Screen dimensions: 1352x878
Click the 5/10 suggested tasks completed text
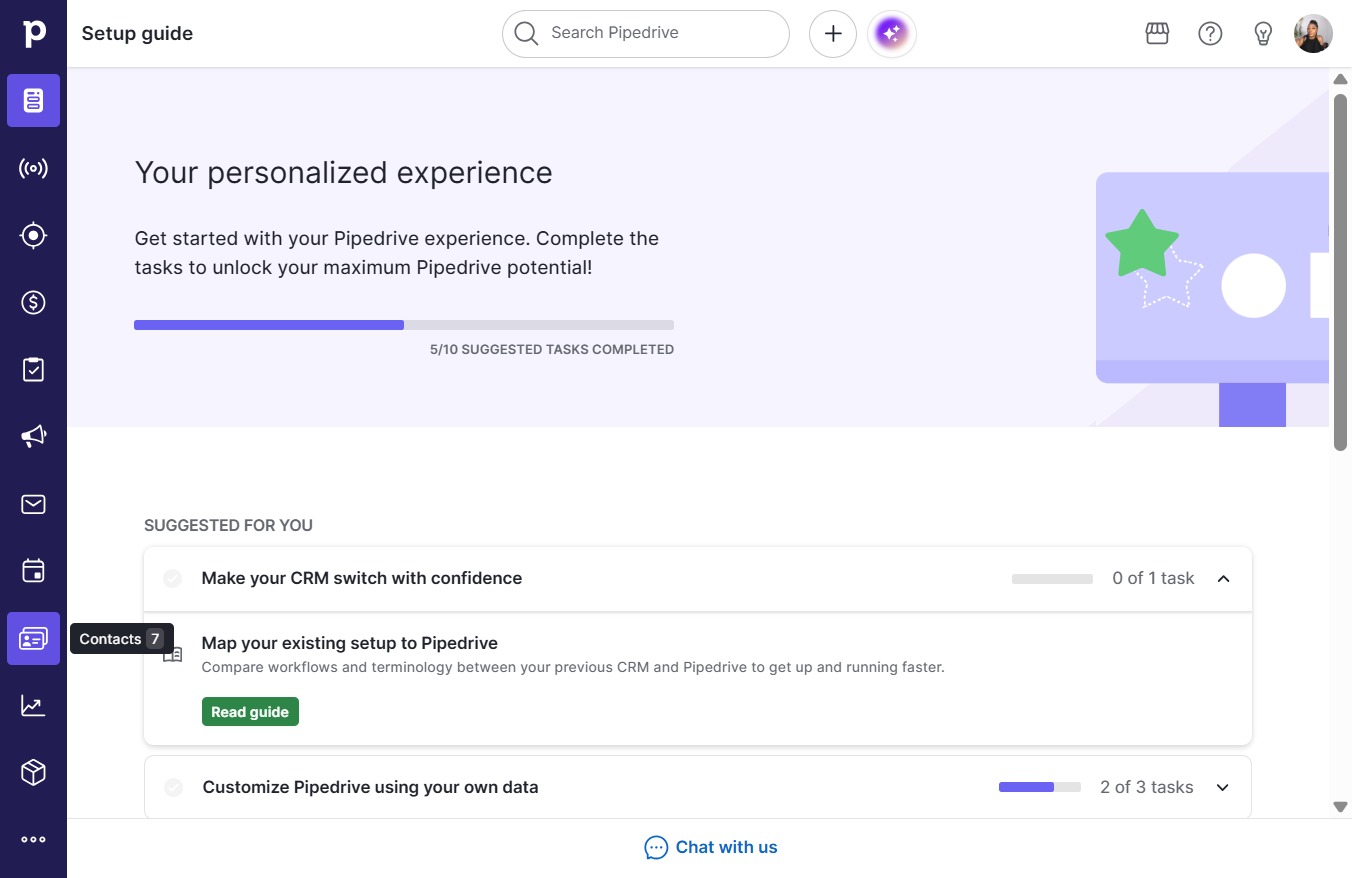(x=552, y=350)
